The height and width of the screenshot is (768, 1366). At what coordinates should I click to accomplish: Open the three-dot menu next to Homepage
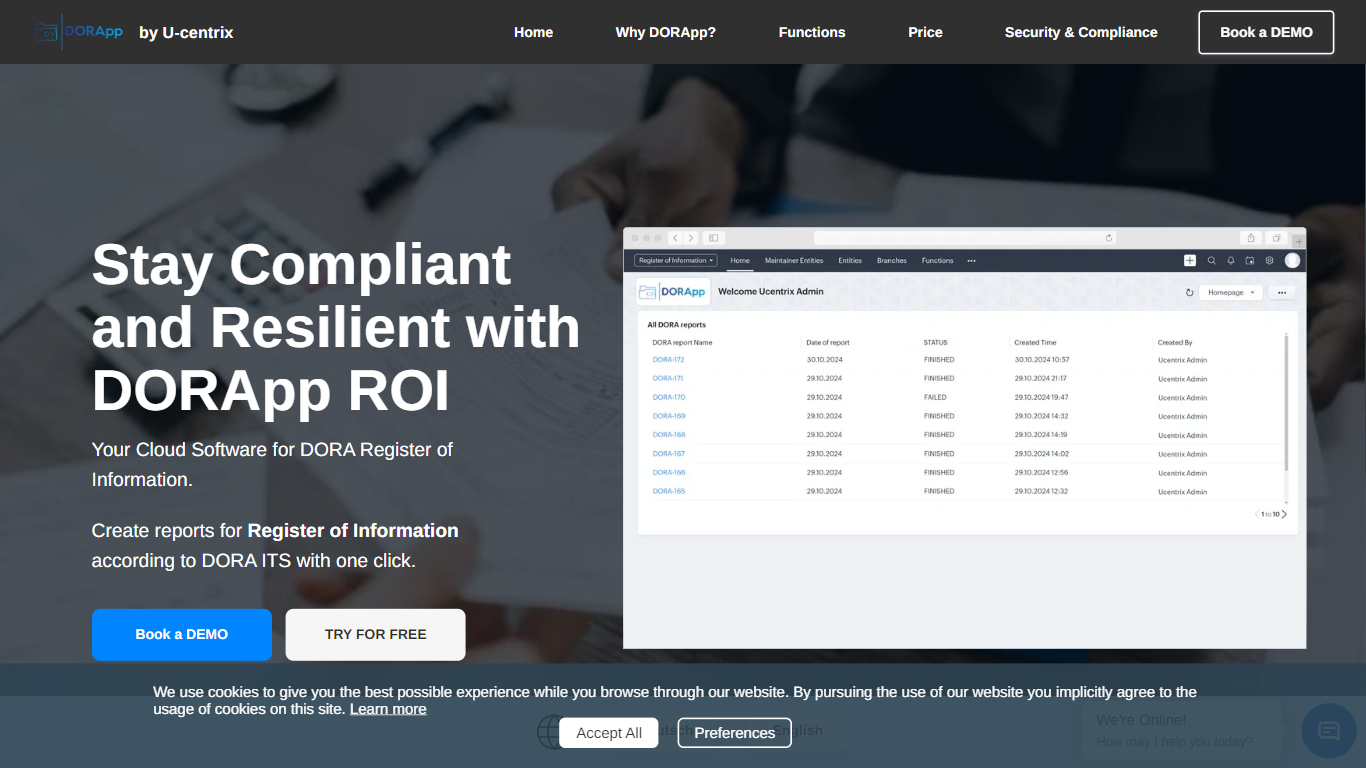1282,293
